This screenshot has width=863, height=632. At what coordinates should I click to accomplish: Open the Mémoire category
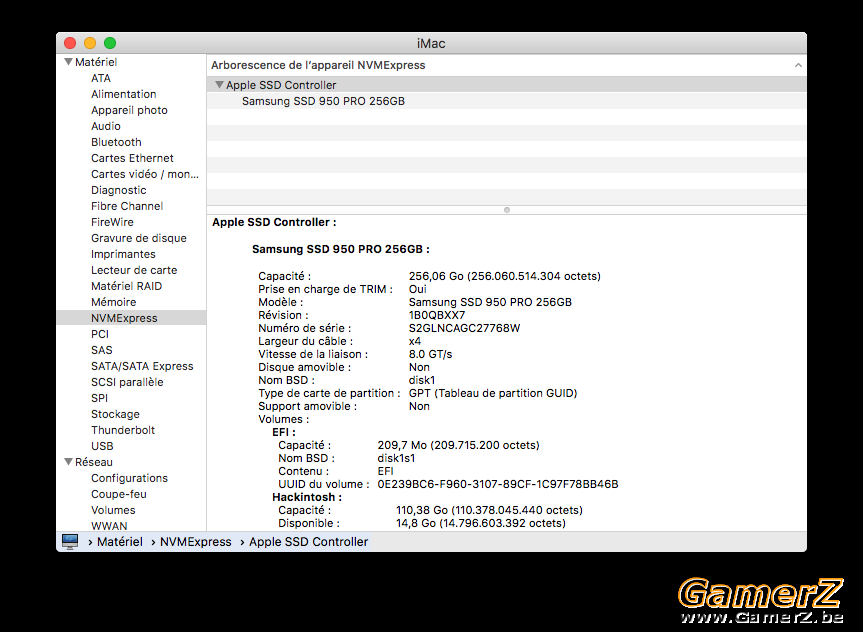(113, 301)
